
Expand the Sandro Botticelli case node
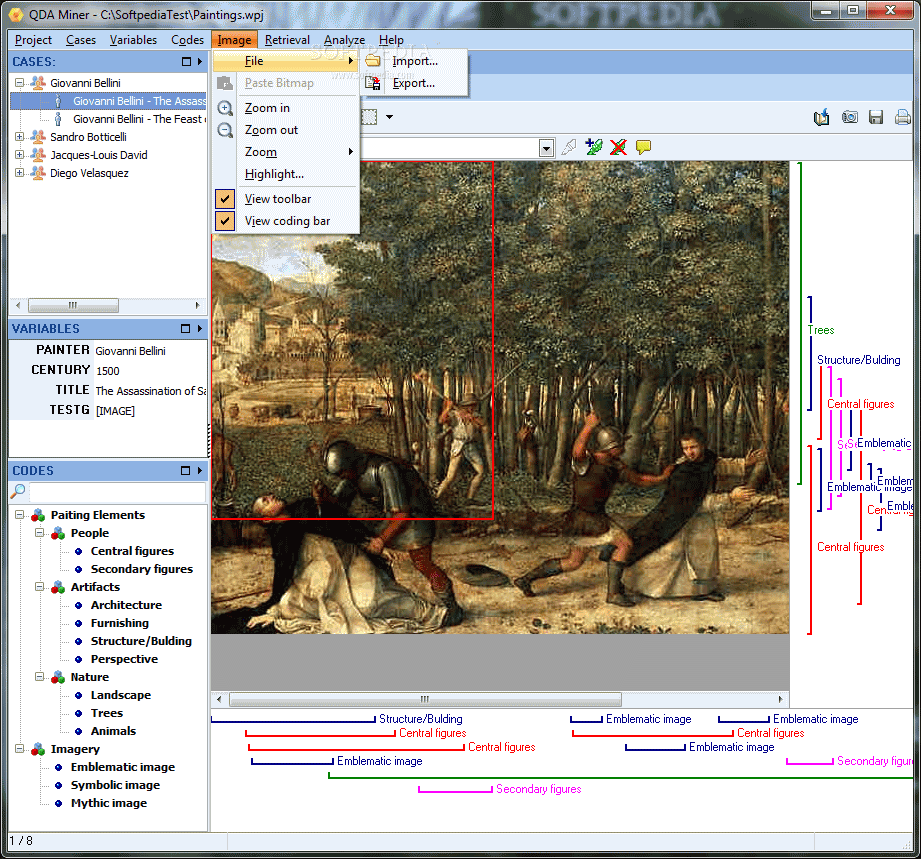[x=19, y=137]
